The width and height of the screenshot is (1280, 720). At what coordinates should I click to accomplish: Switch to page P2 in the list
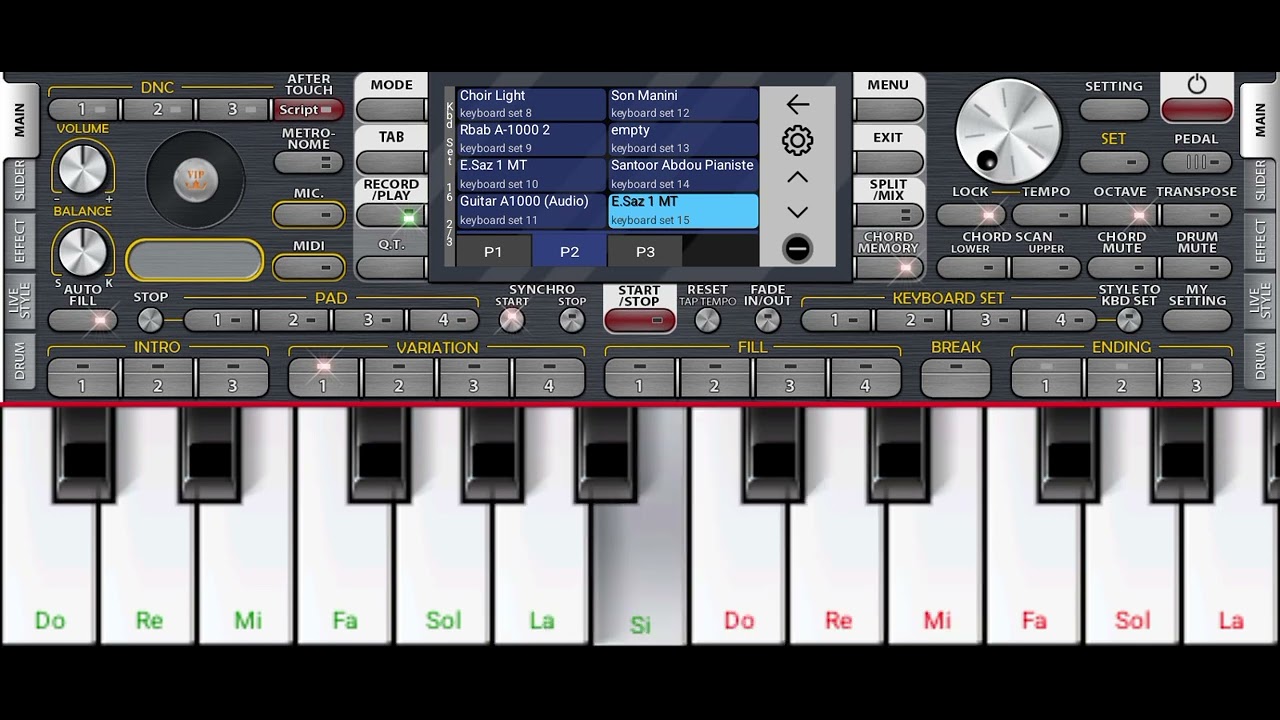(569, 251)
